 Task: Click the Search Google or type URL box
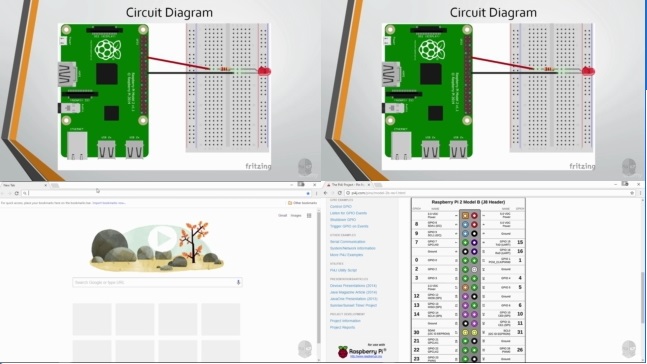point(157,282)
